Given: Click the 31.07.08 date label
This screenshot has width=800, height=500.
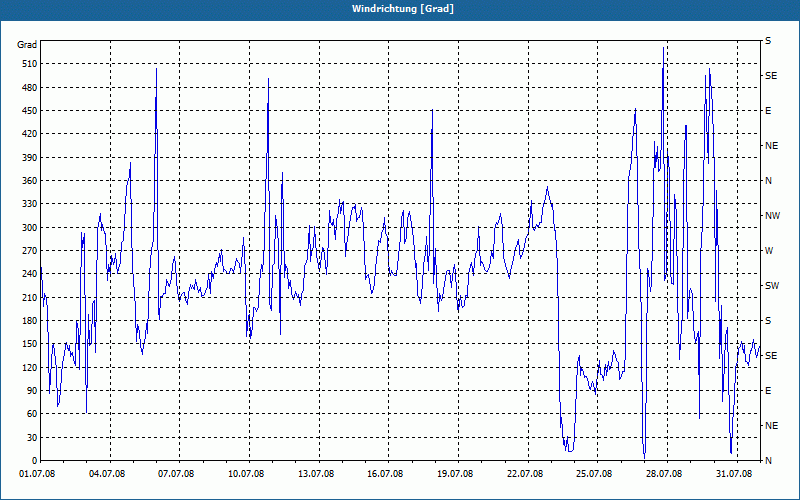Looking at the screenshot, I should (x=734, y=474).
